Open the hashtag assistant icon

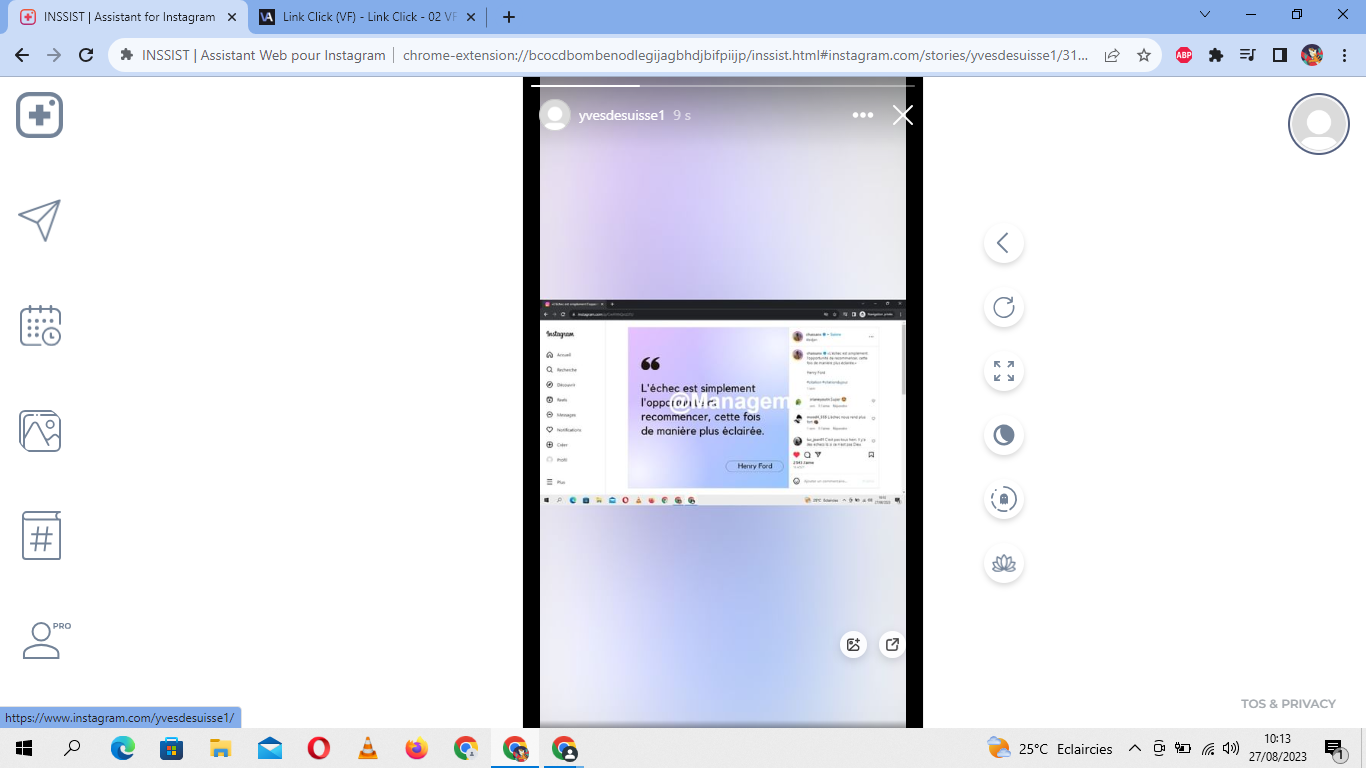pyautogui.click(x=41, y=536)
